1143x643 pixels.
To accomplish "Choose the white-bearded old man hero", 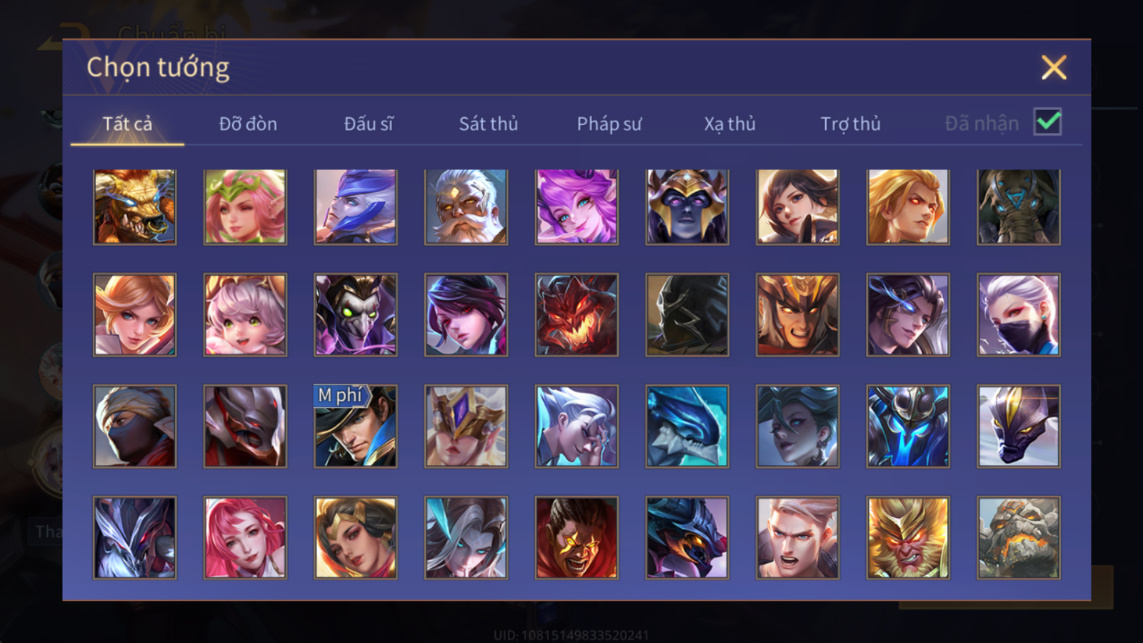I will coord(466,207).
